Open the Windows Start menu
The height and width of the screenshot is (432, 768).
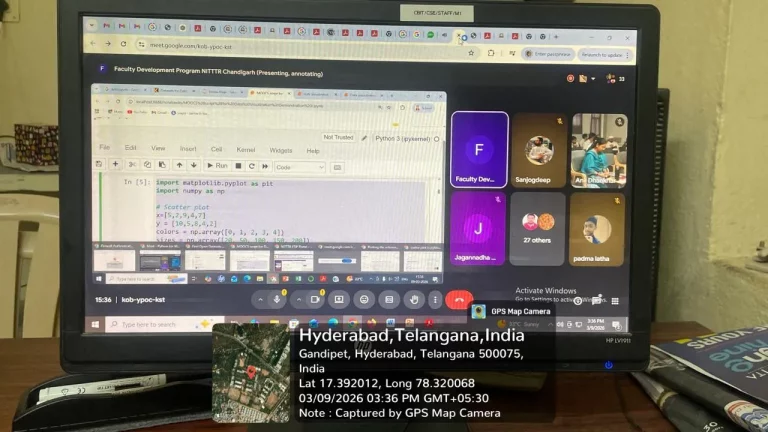click(95, 324)
